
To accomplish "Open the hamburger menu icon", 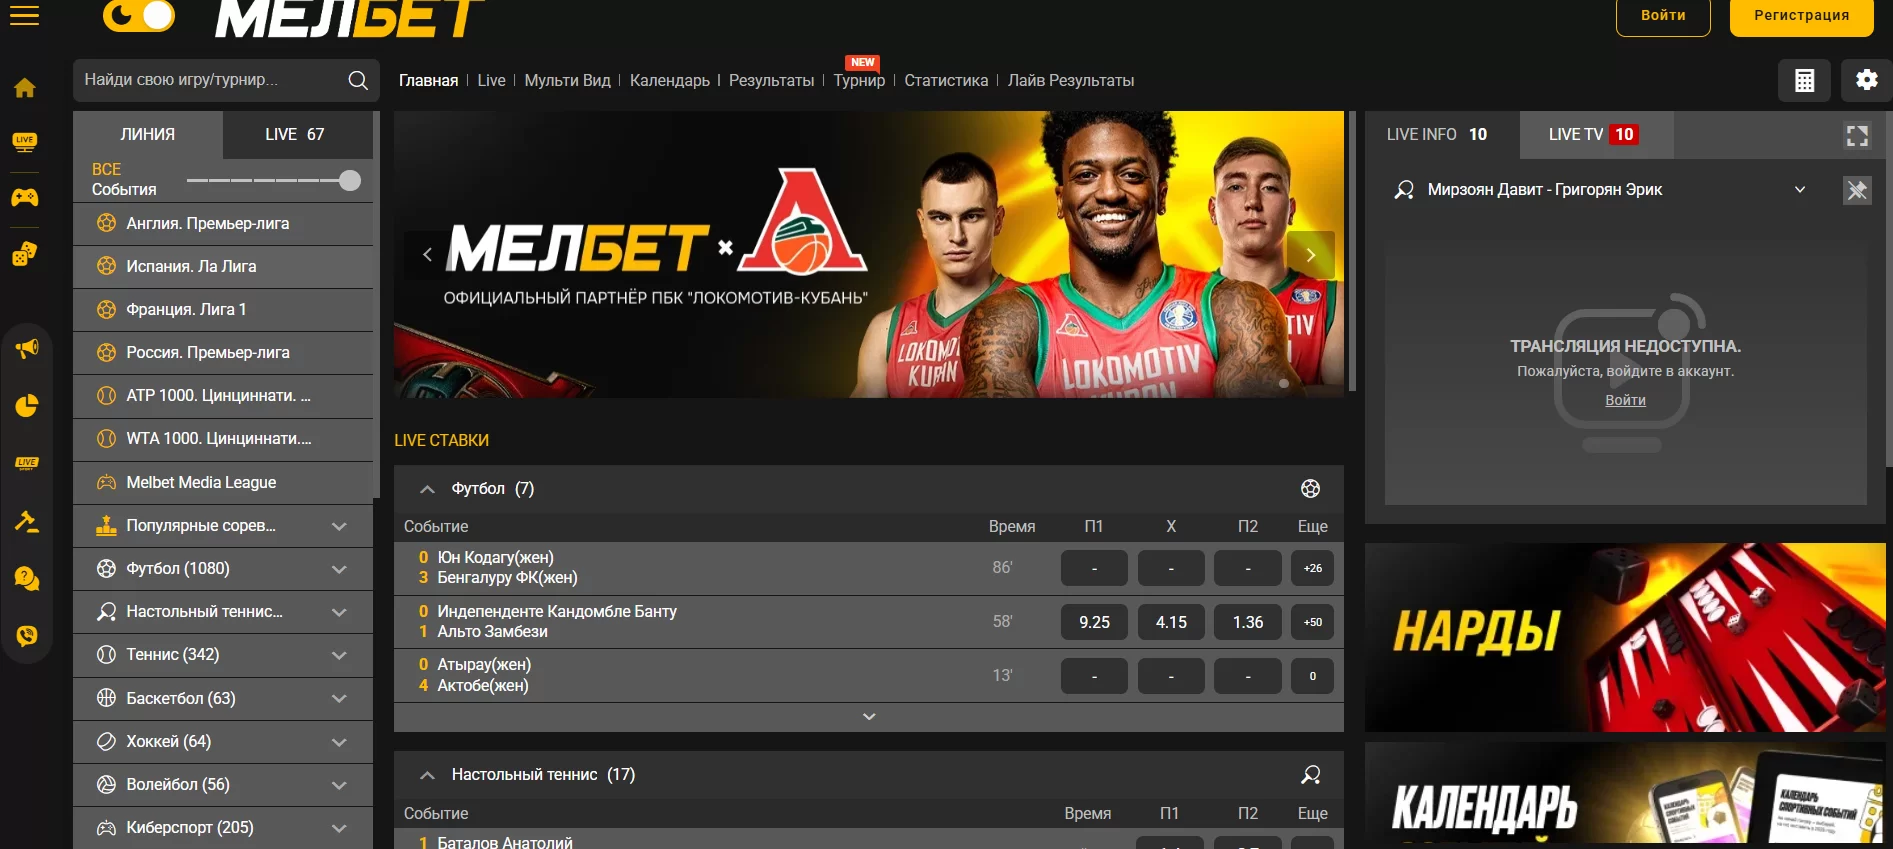I will point(24,15).
